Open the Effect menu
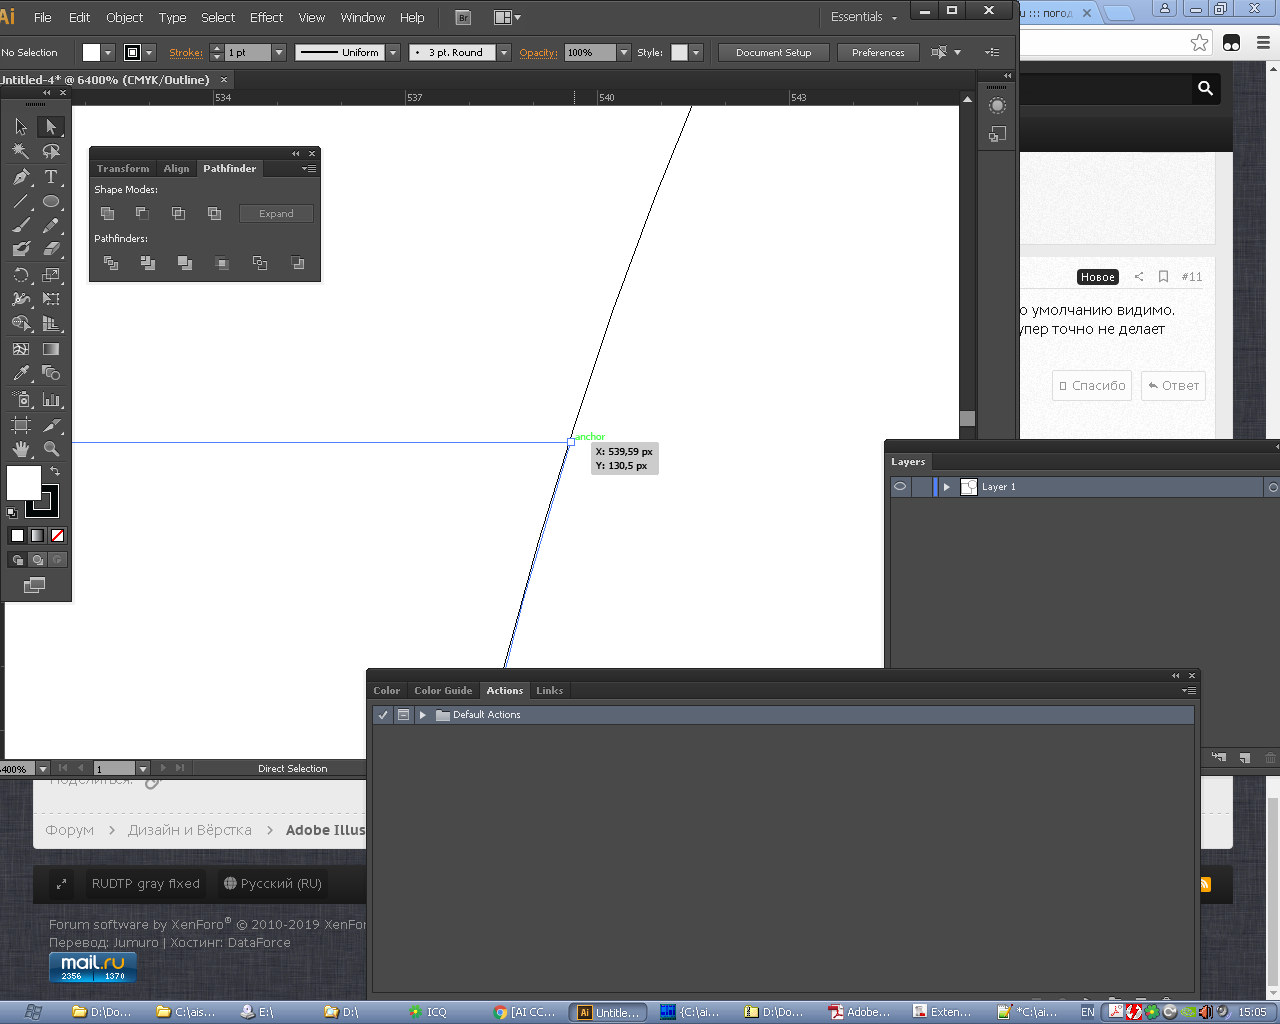Image resolution: width=1280 pixels, height=1024 pixels. 266,17
